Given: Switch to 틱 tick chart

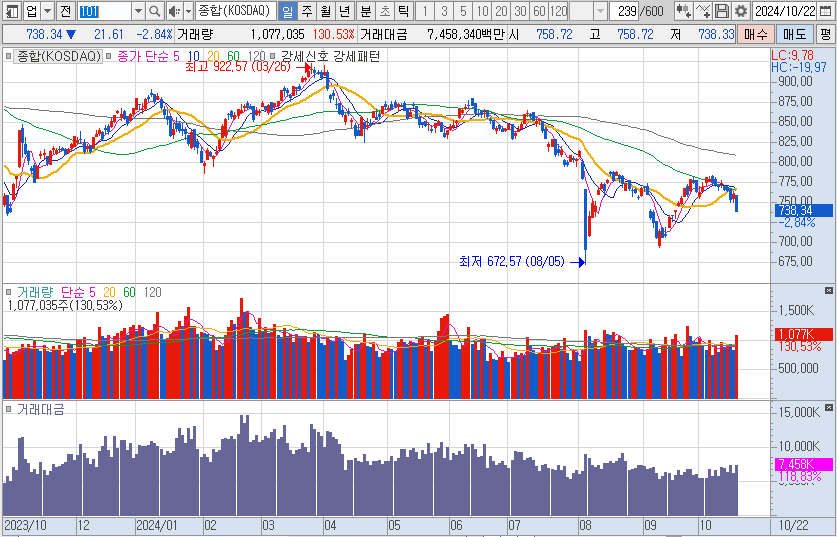Looking at the screenshot, I should pyautogui.click(x=404, y=11).
